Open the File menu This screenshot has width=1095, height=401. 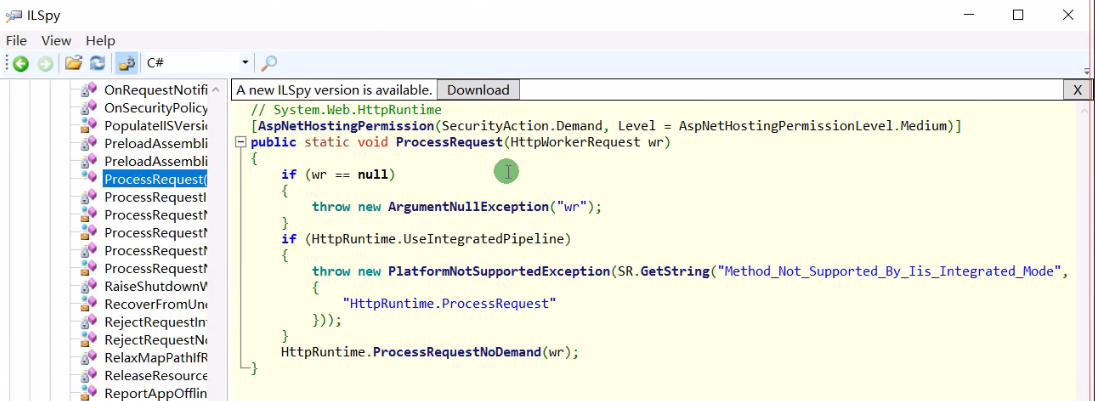point(16,41)
